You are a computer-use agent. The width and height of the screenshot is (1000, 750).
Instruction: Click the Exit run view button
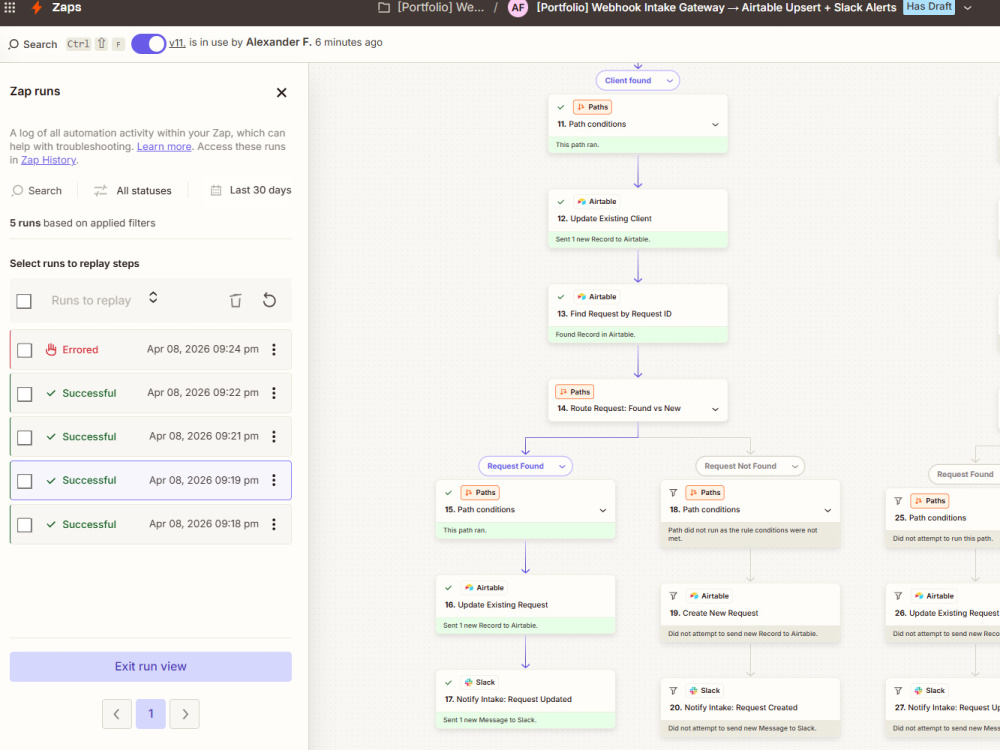point(151,666)
